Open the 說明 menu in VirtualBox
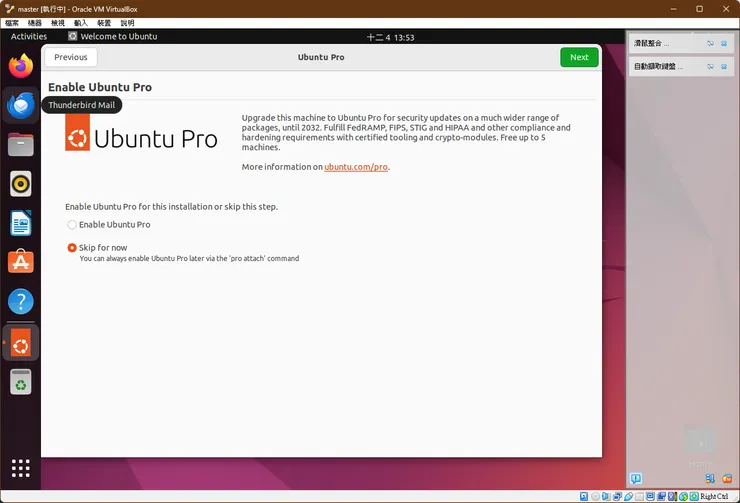The height and width of the screenshot is (503, 740). (127, 23)
